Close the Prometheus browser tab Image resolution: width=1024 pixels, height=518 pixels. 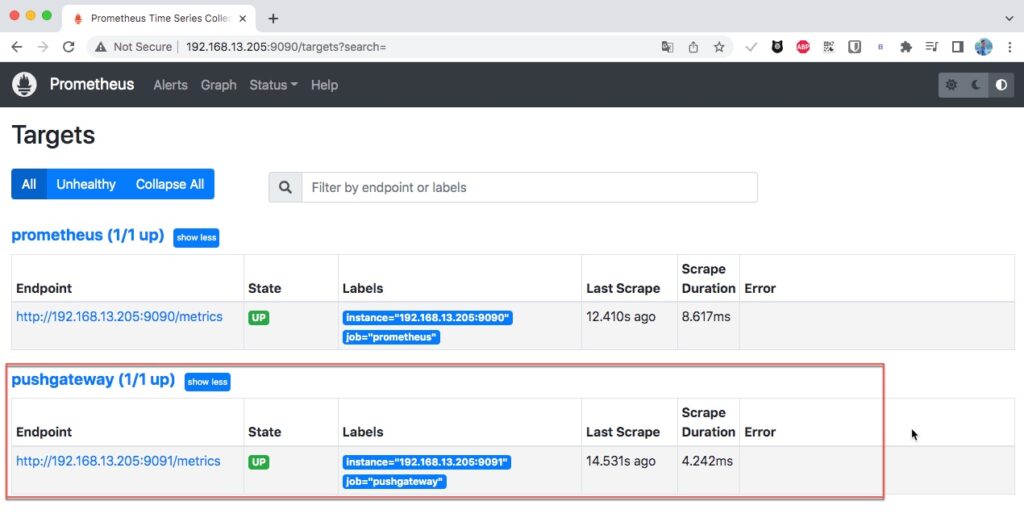[243, 18]
